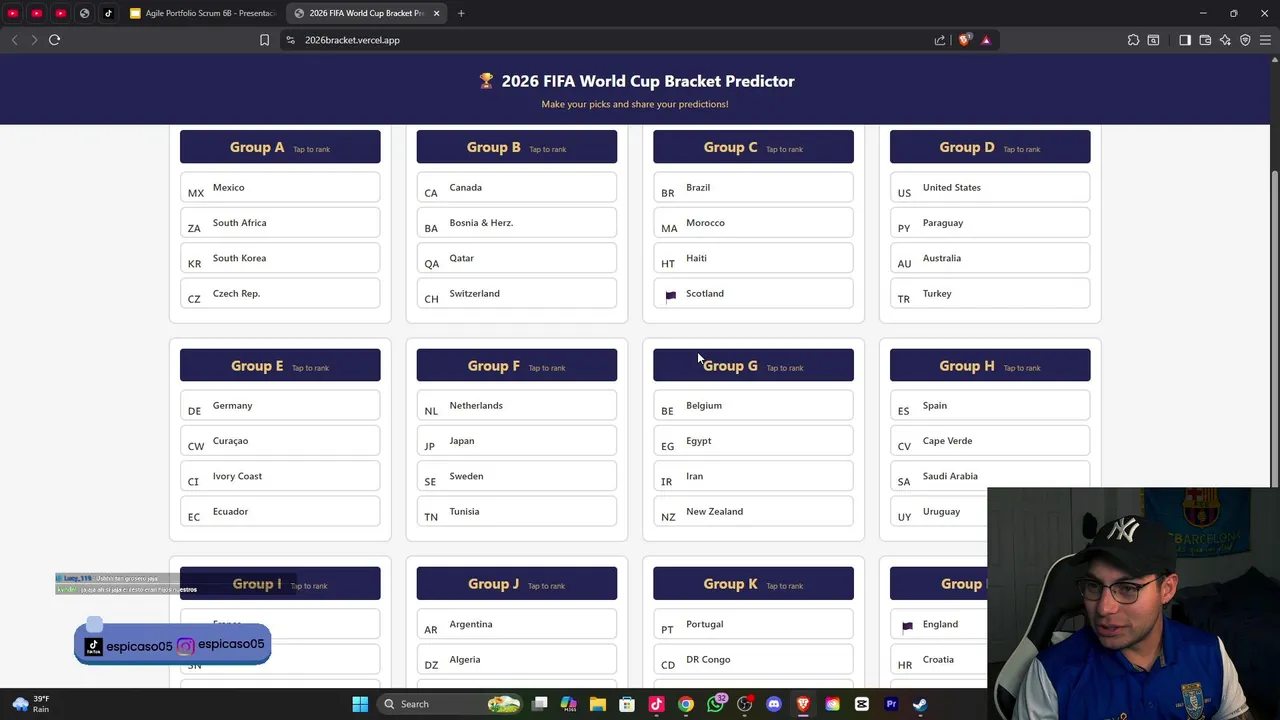1280x720 pixels.
Task: Tap the Group K header to rank
Action: click(x=753, y=584)
